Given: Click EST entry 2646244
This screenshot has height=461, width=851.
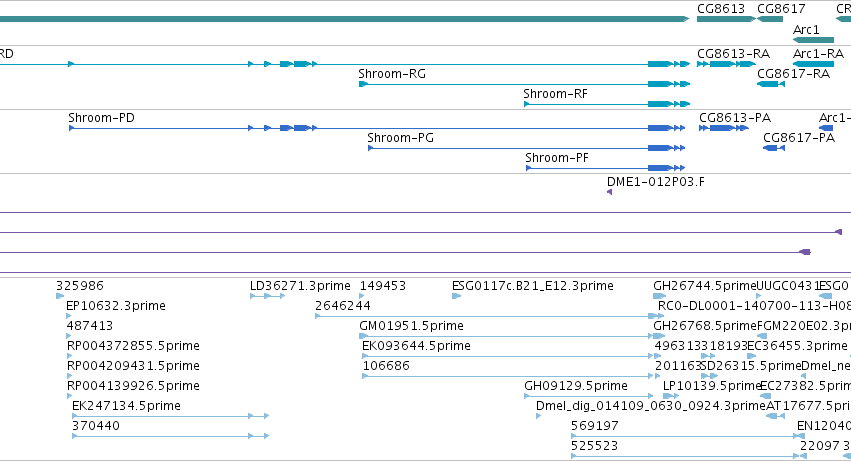Looking at the screenshot, I should (x=343, y=306).
